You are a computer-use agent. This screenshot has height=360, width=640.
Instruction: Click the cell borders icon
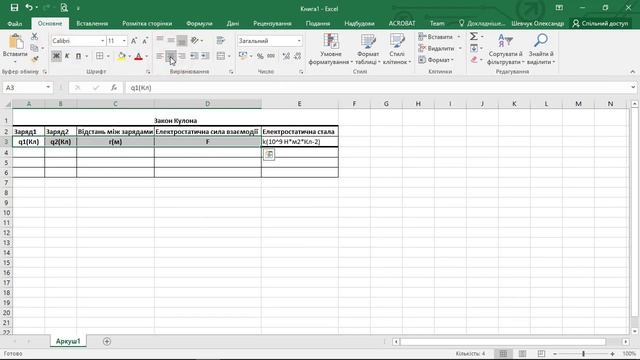pyautogui.click(x=99, y=56)
